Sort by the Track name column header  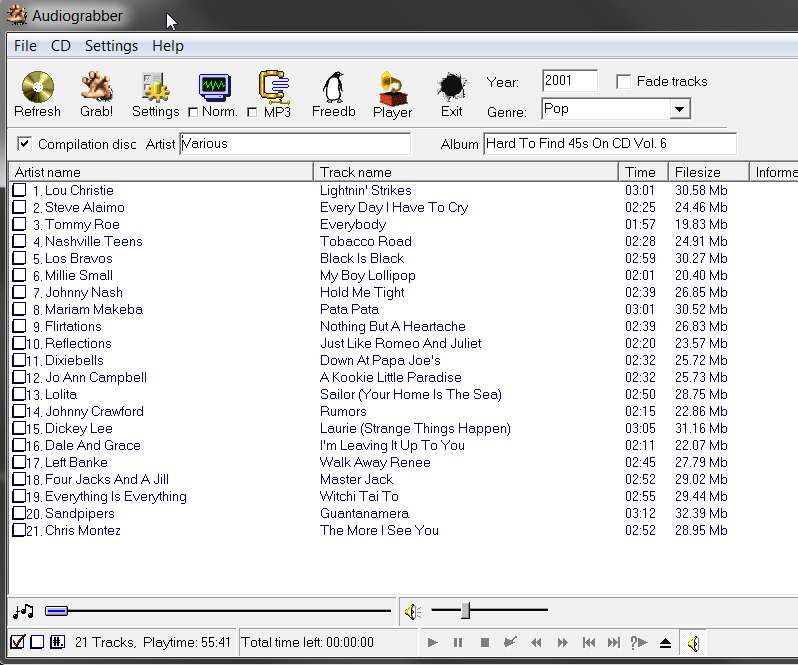tap(466, 172)
